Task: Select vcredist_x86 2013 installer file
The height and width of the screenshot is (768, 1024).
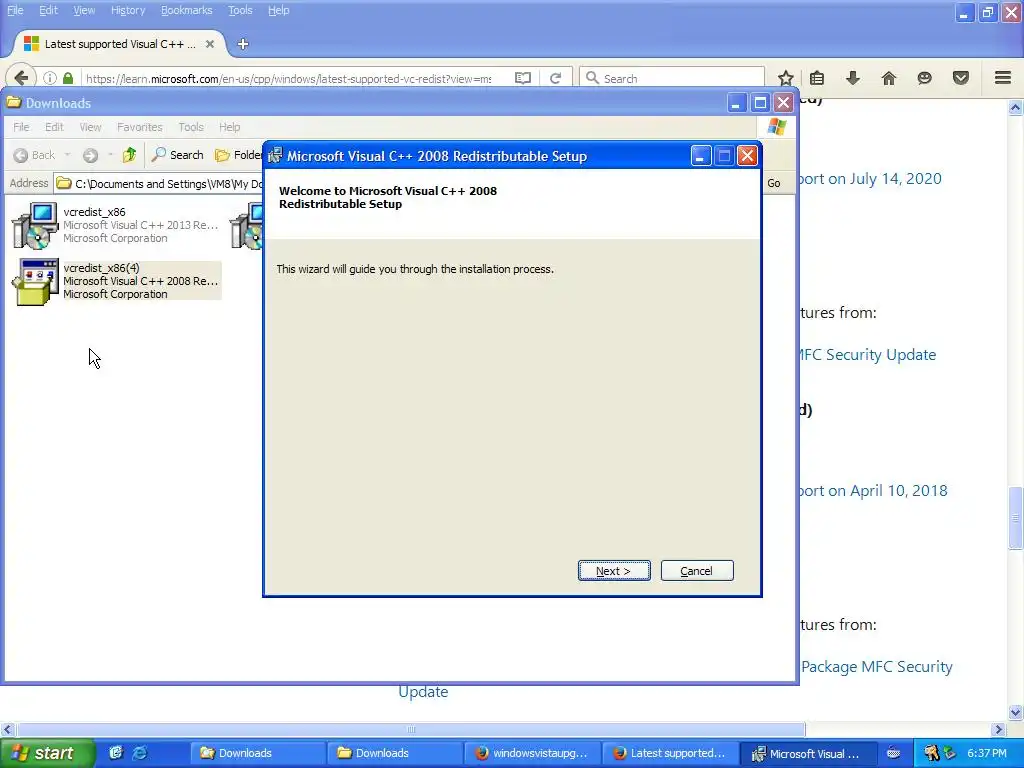Action: (x=116, y=225)
